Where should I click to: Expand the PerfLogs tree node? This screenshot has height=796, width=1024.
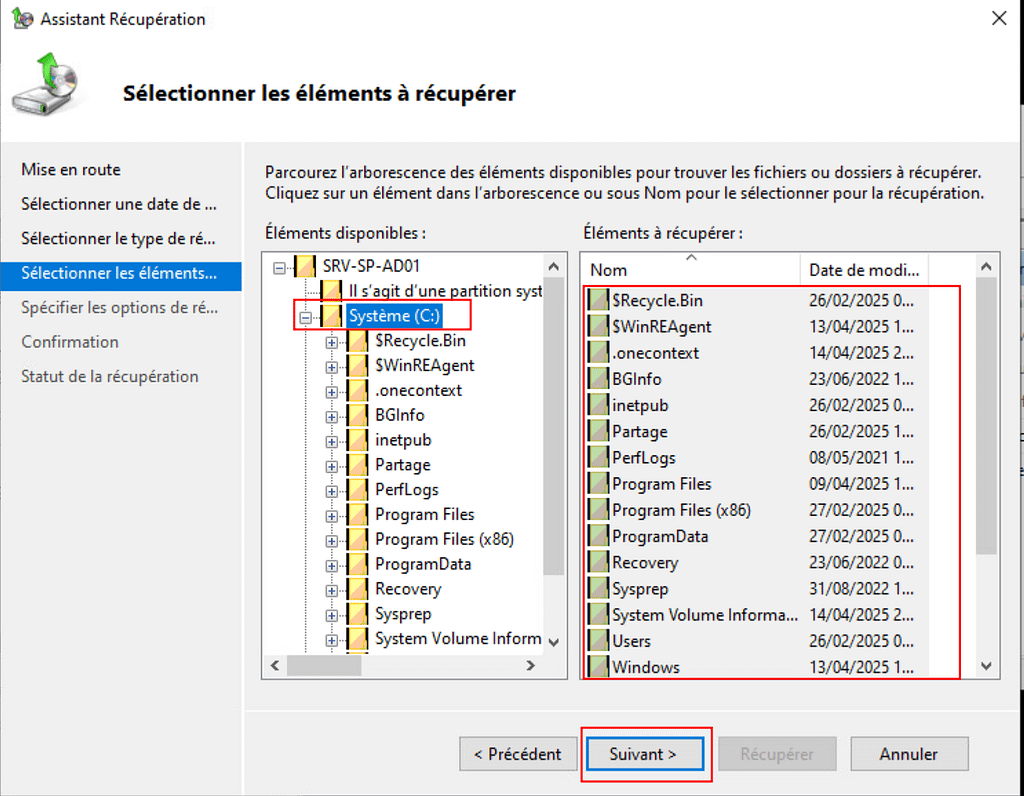click(x=331, y=490)
